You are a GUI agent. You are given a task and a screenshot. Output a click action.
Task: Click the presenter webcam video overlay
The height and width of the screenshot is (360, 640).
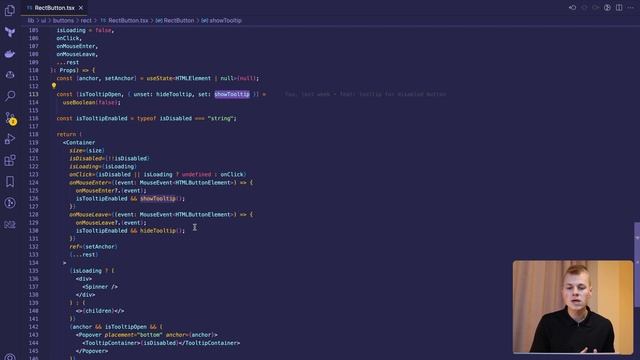pos(573,307)
